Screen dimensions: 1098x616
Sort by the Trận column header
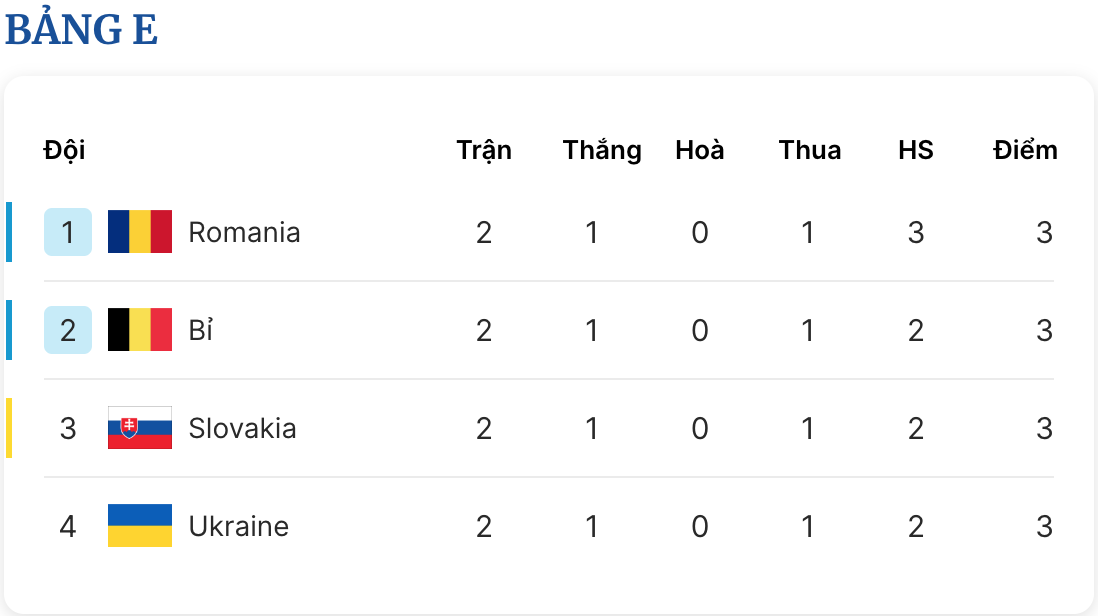coord(484,150)
